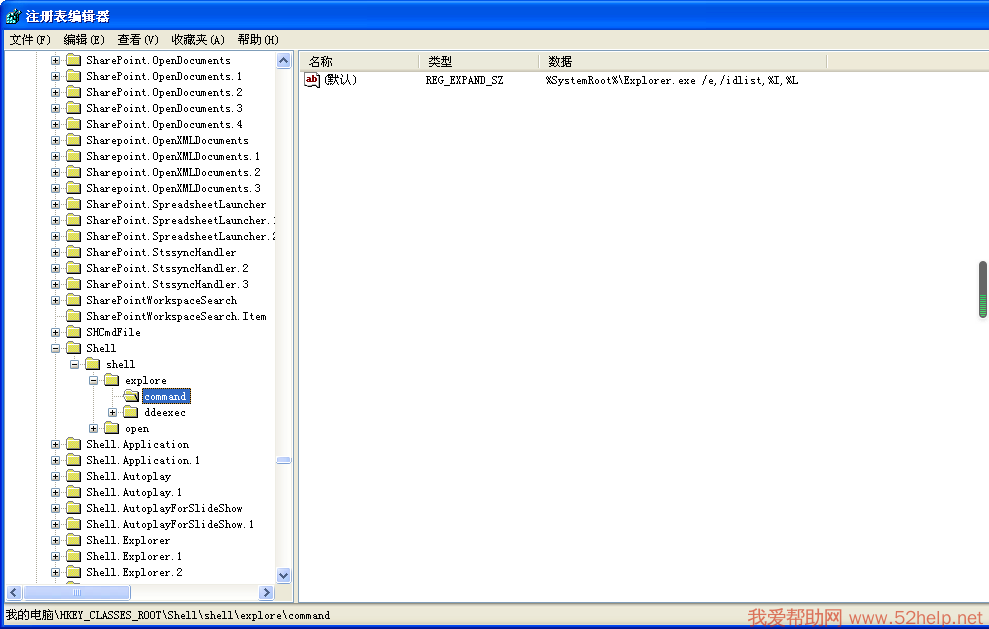Image resolution: width=989 pixels, height=629 pixels.
Task: Select the Shell.Autoplay tree item
Action: pos(128,476)
